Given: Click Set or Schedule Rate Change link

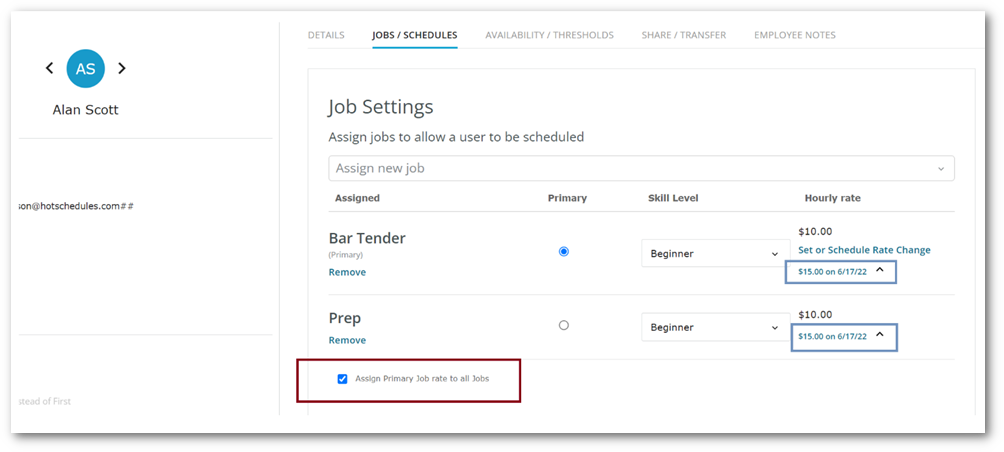Looking at the screenshot, I should click(x=864, y=250).
